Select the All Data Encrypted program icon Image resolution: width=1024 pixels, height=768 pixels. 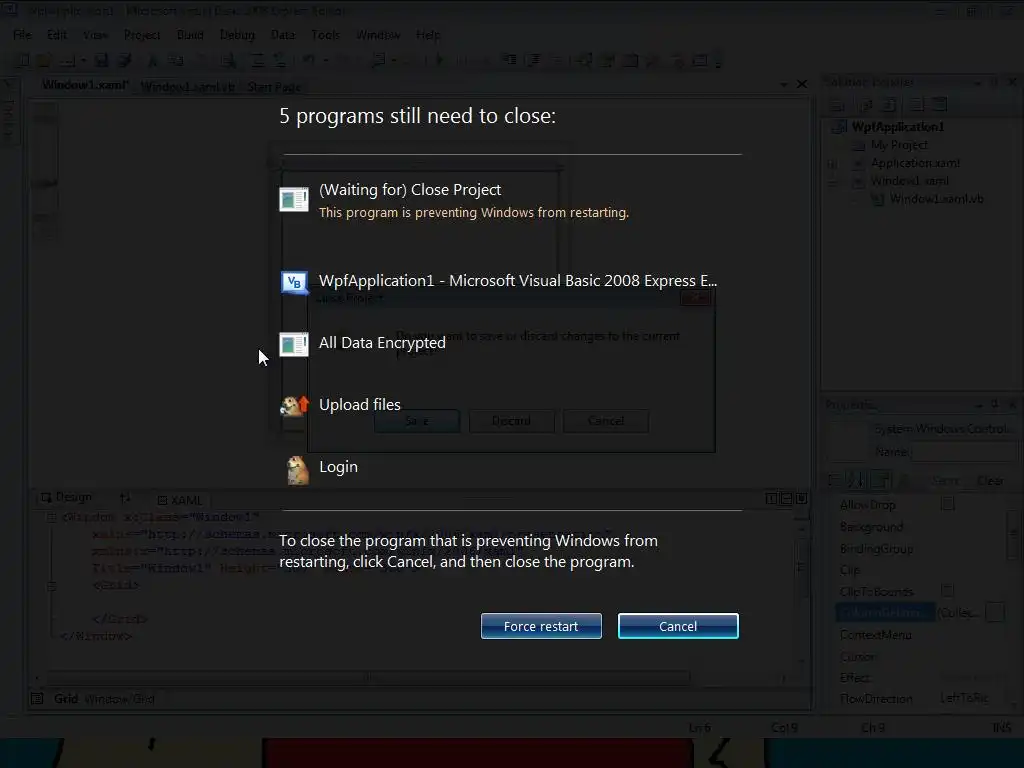tap(294, 344)
